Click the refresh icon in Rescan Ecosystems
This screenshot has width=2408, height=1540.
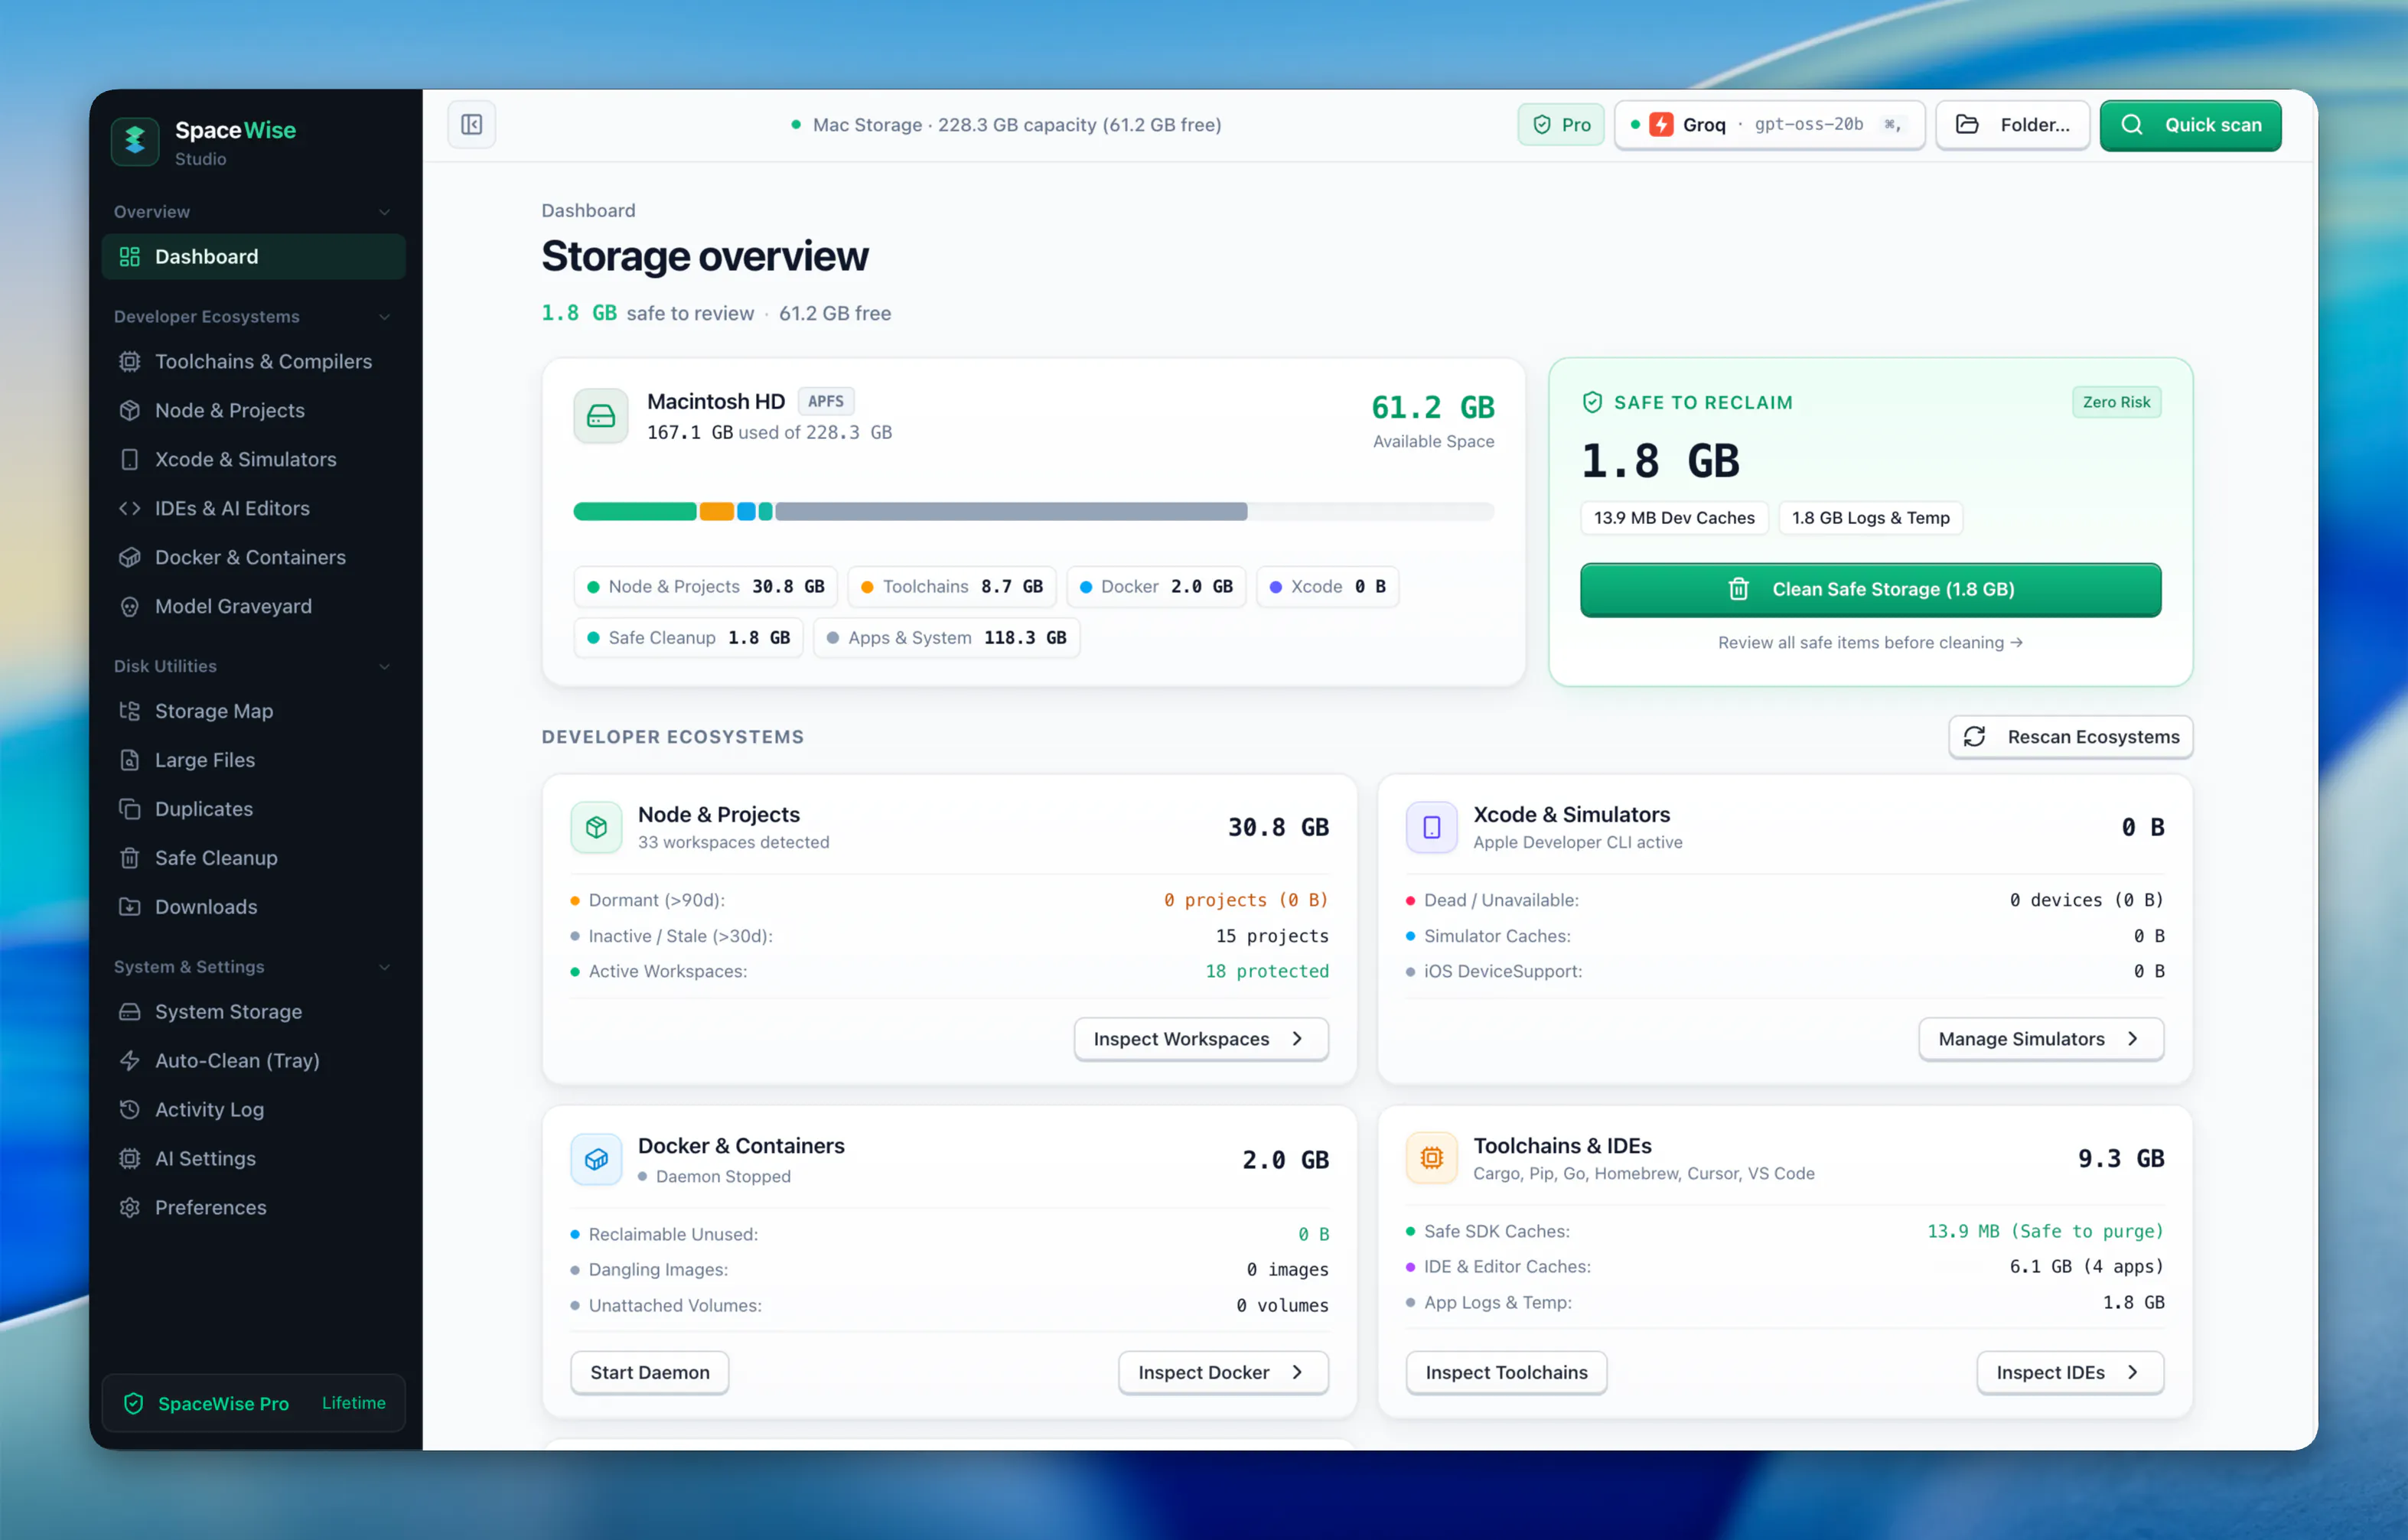pyautogui.click(x=1973, y=736)
